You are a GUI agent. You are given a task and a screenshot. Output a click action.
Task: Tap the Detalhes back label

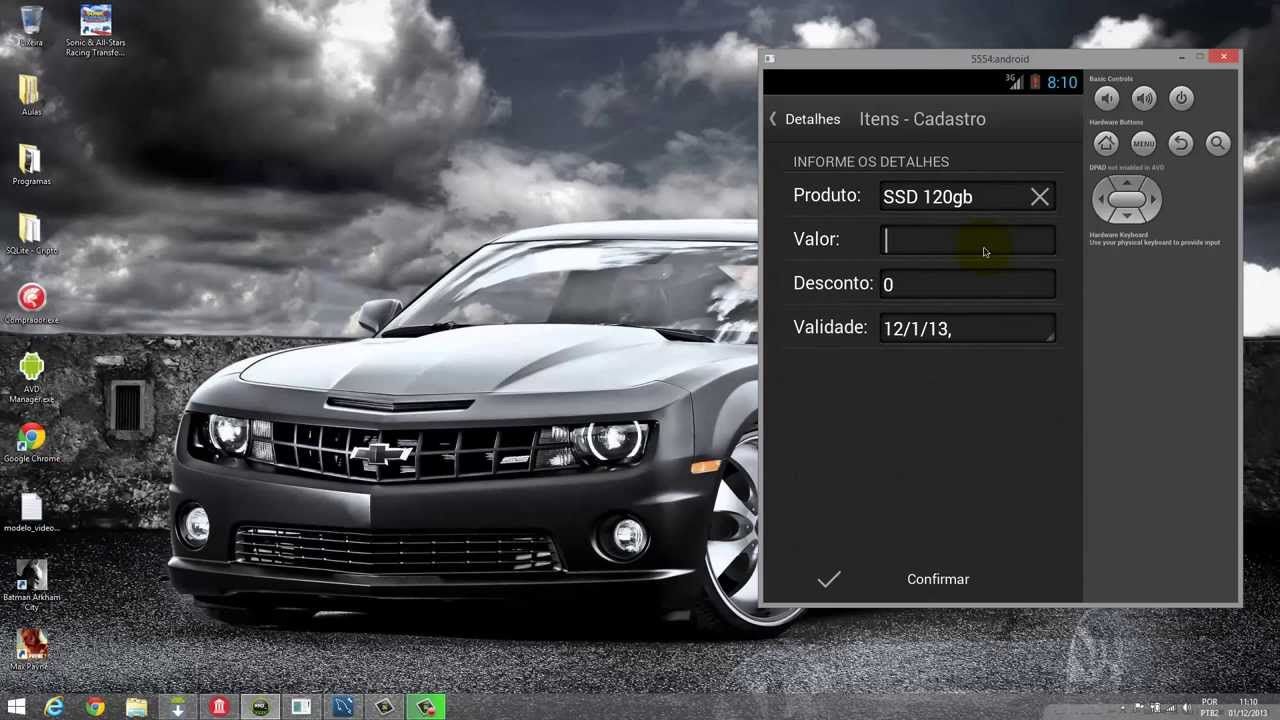click(x=812, y=119)
